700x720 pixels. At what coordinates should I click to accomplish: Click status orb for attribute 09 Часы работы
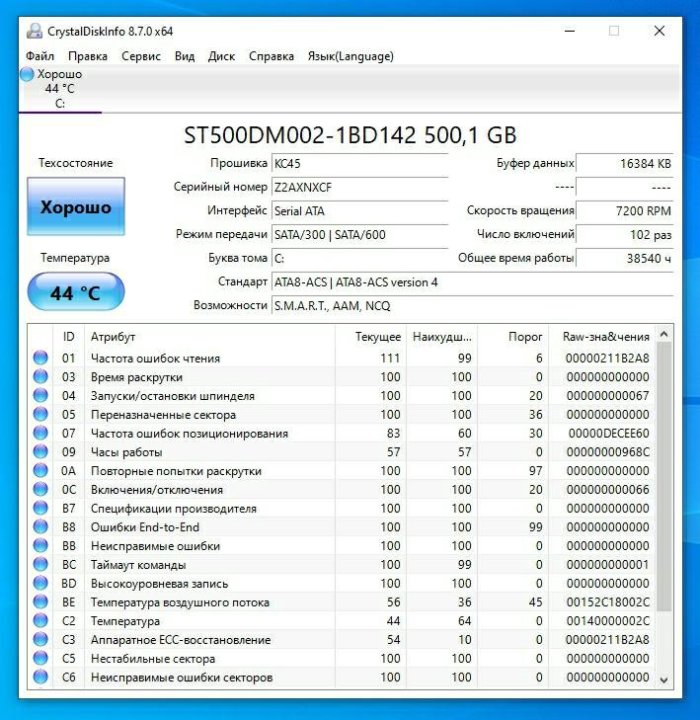point(40,452)
